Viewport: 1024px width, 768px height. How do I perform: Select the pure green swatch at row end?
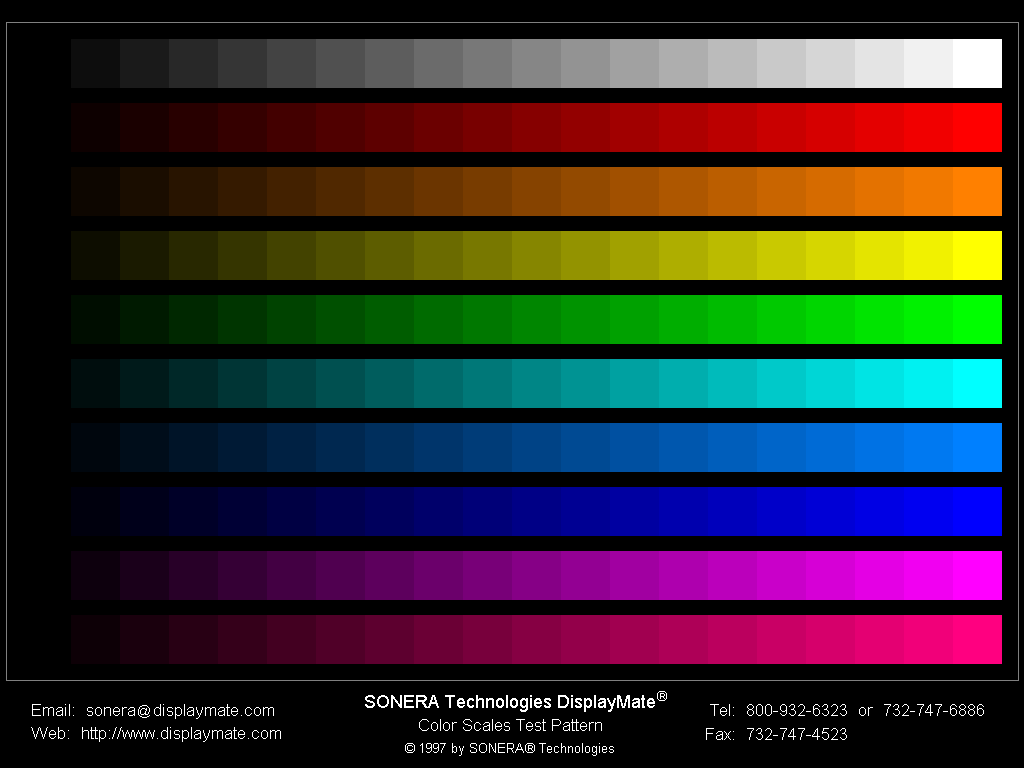[978, 319]
